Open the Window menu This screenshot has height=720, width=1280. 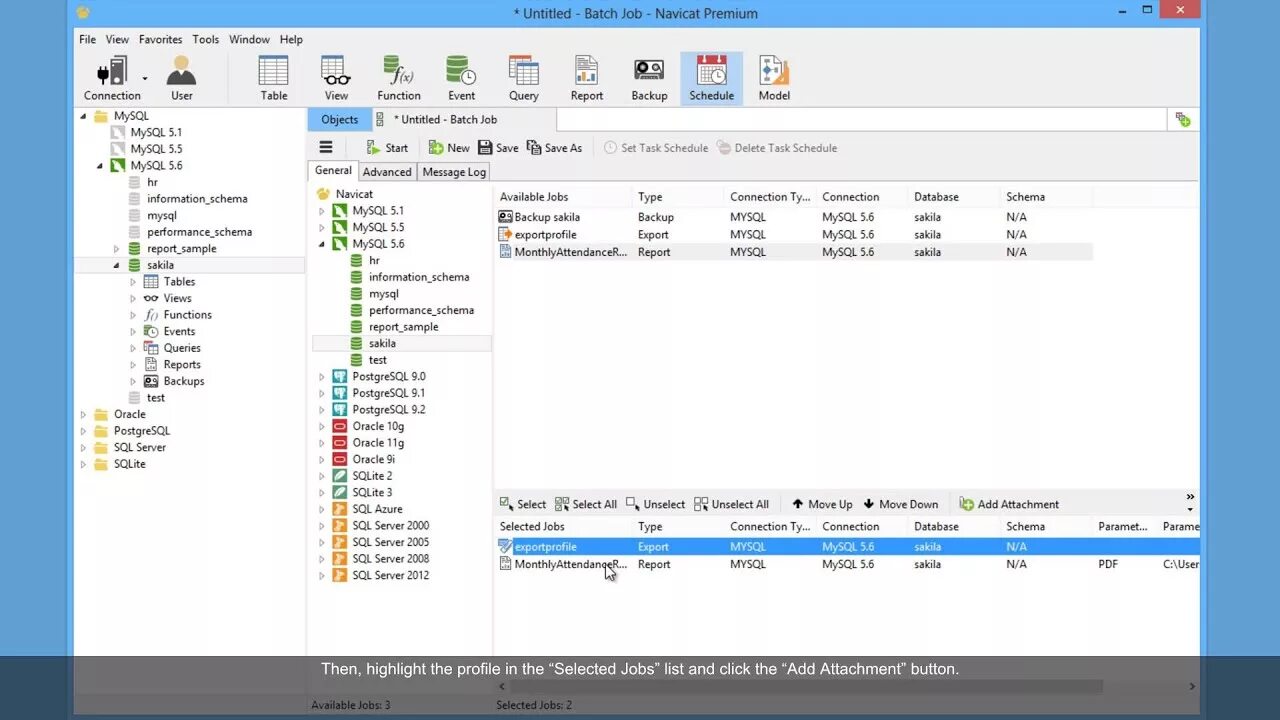pos(249,39)
